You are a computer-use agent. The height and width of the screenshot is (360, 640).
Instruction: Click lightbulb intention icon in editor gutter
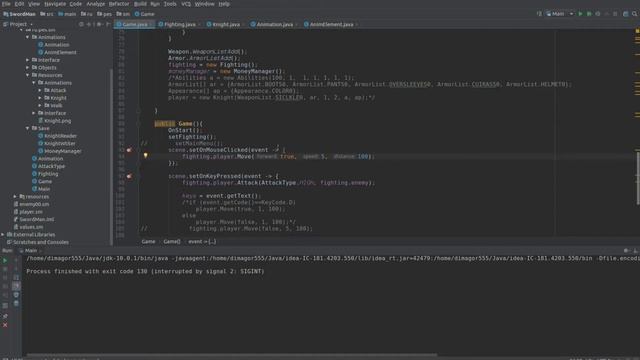(x=145, y=156)
